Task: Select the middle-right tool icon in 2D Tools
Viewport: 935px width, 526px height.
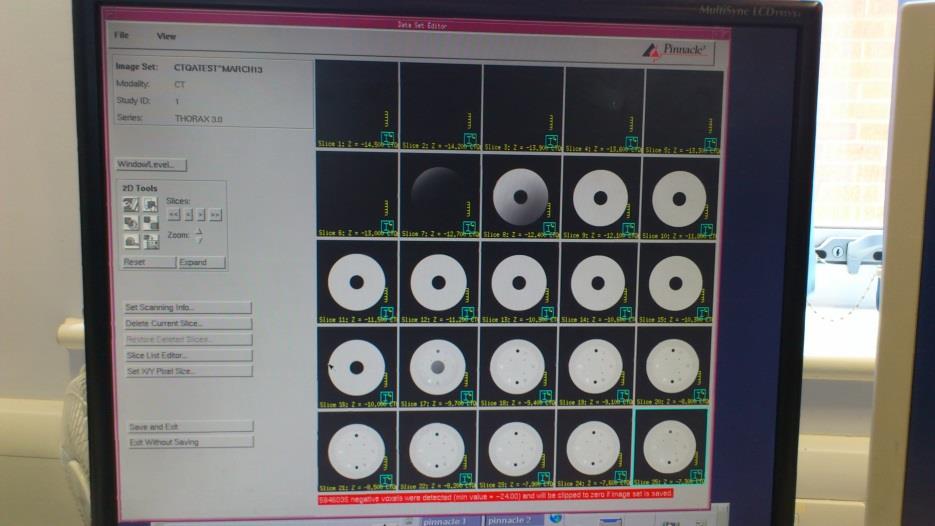Action: [151, 224]
